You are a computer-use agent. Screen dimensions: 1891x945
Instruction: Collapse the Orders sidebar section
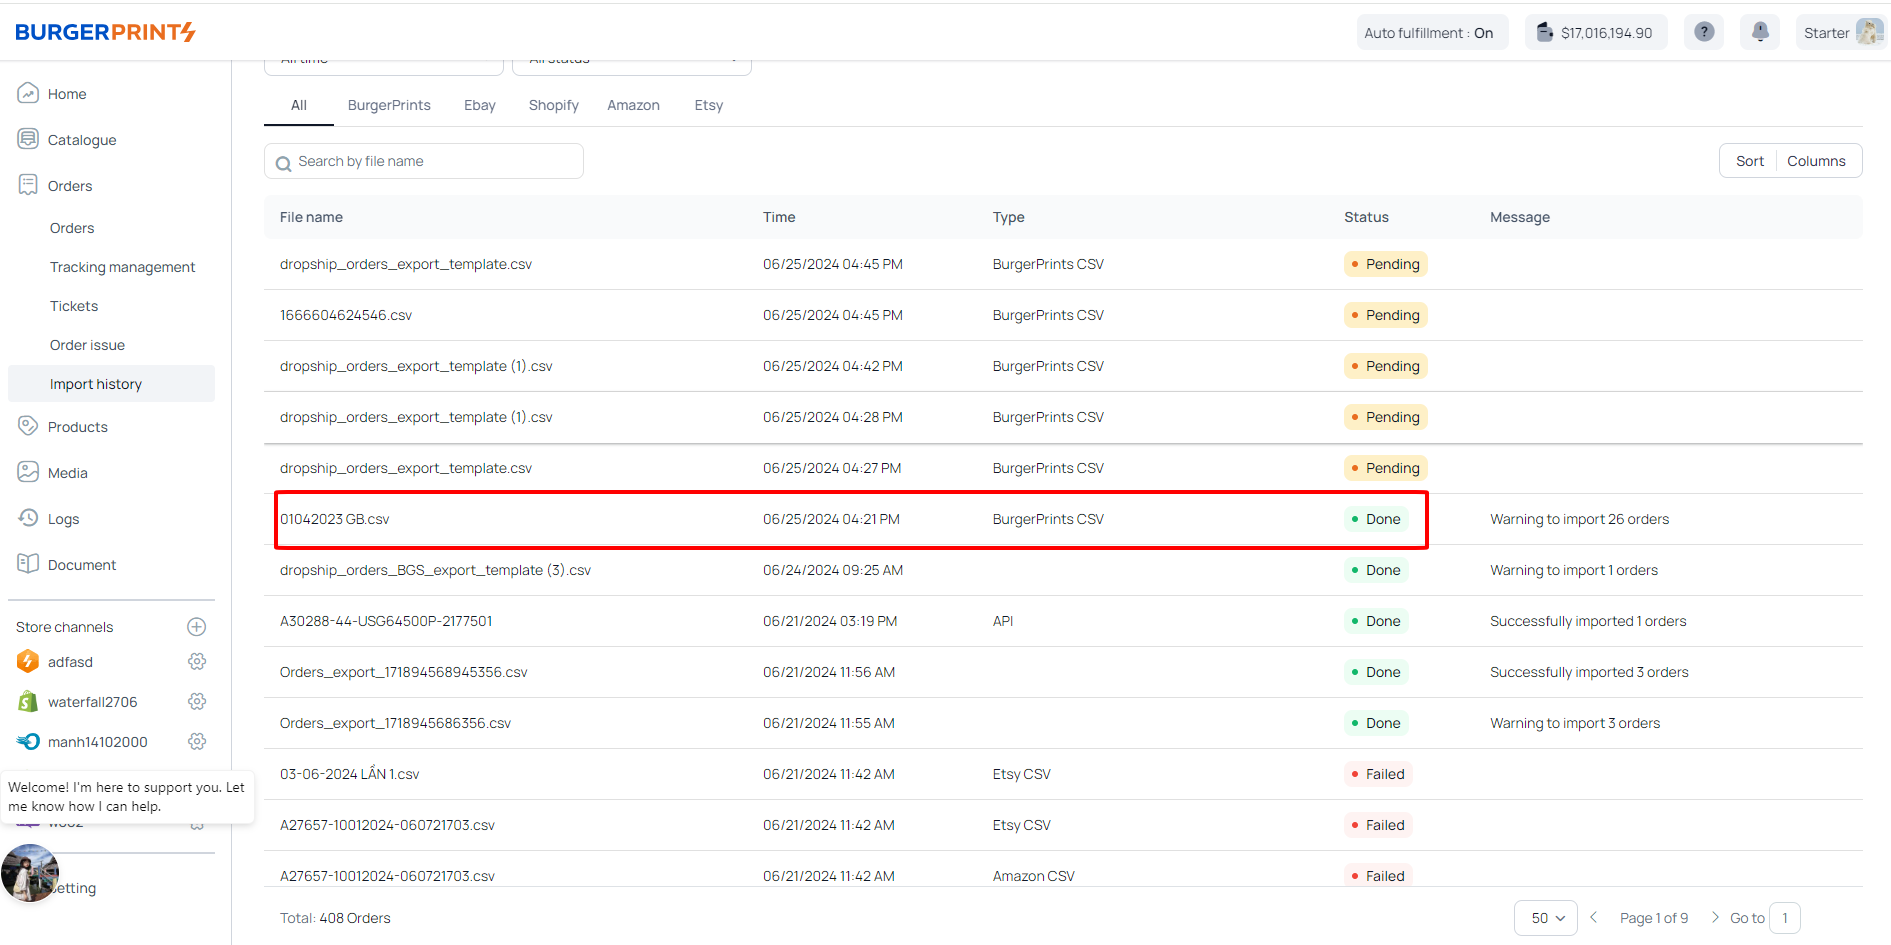tap(69, 186)
